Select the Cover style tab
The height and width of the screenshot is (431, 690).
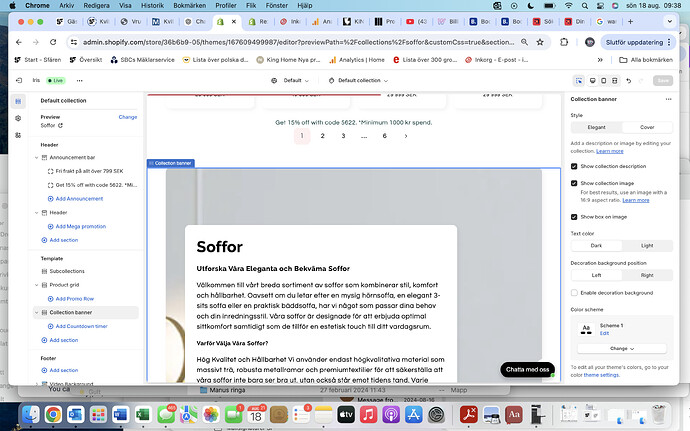[x=647, y=127]
